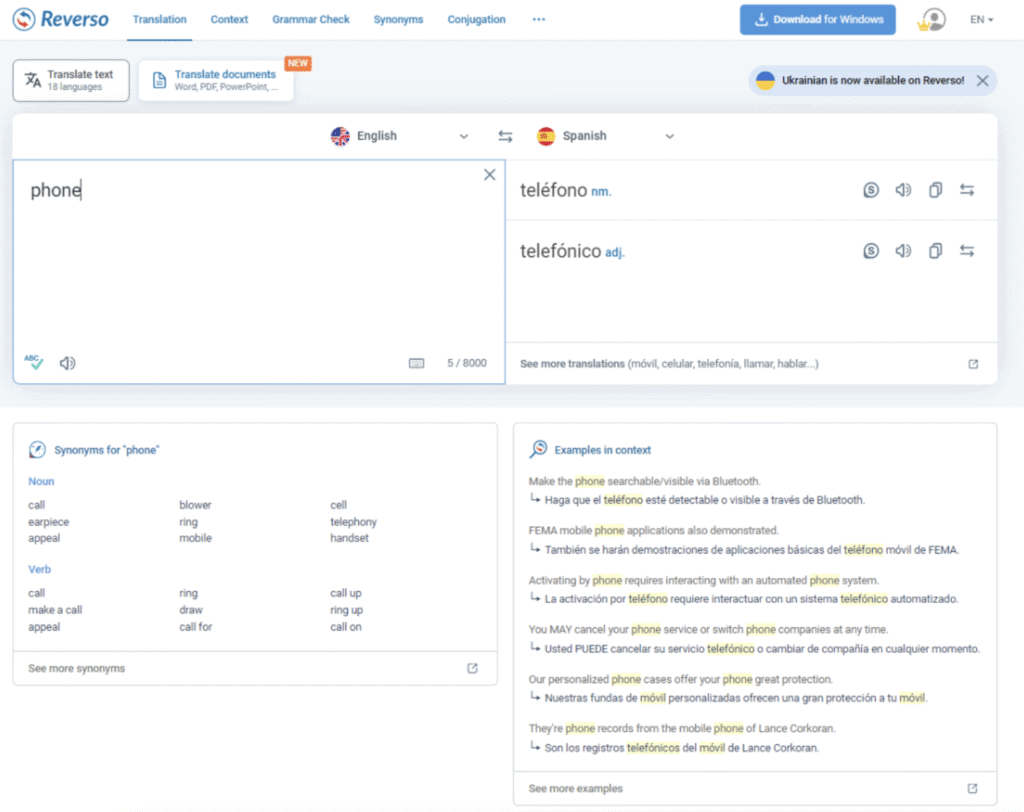
Task: Open See more synonyms link
Action: coord(77,668)
